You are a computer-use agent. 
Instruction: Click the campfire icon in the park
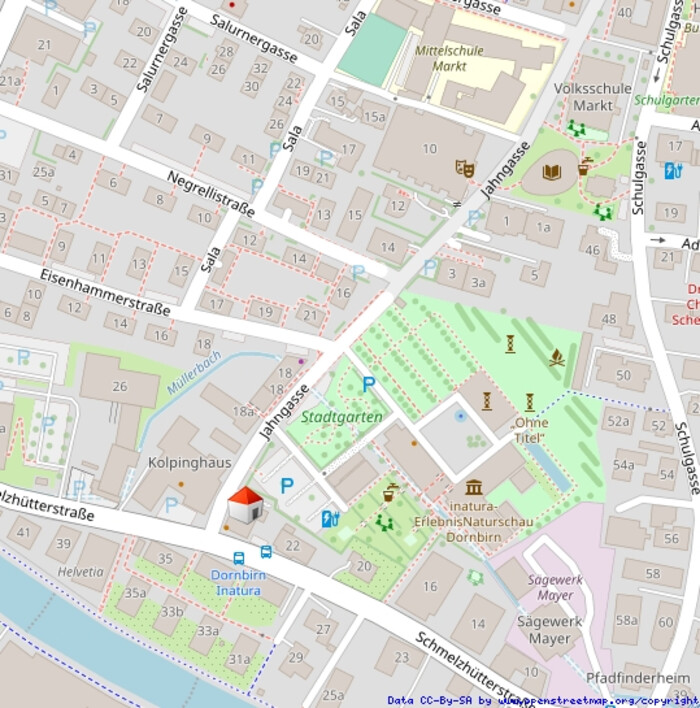[557, 356]
